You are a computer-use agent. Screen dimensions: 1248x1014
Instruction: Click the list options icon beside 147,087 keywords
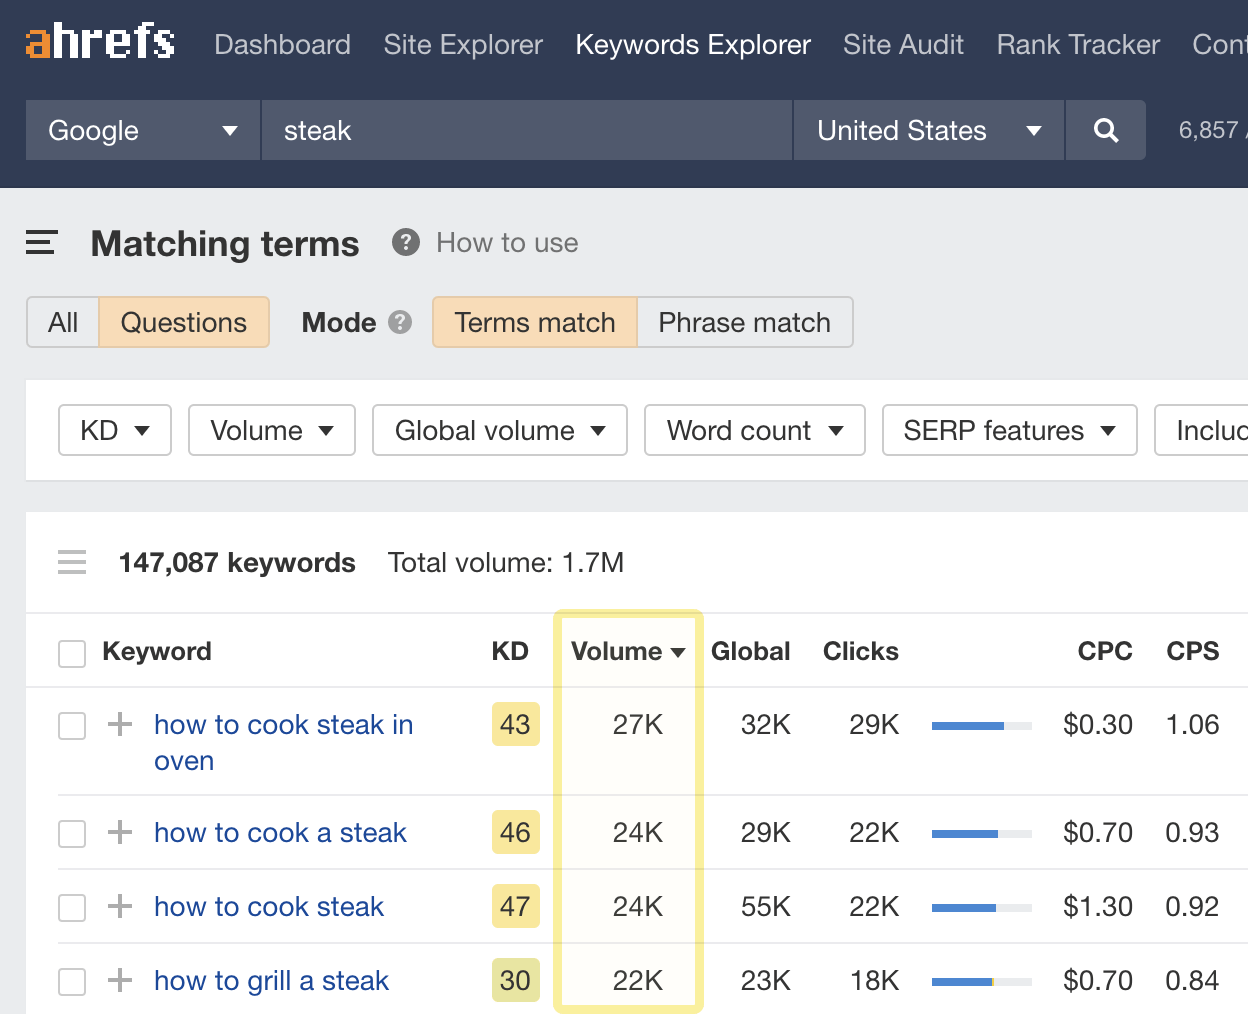72,562
